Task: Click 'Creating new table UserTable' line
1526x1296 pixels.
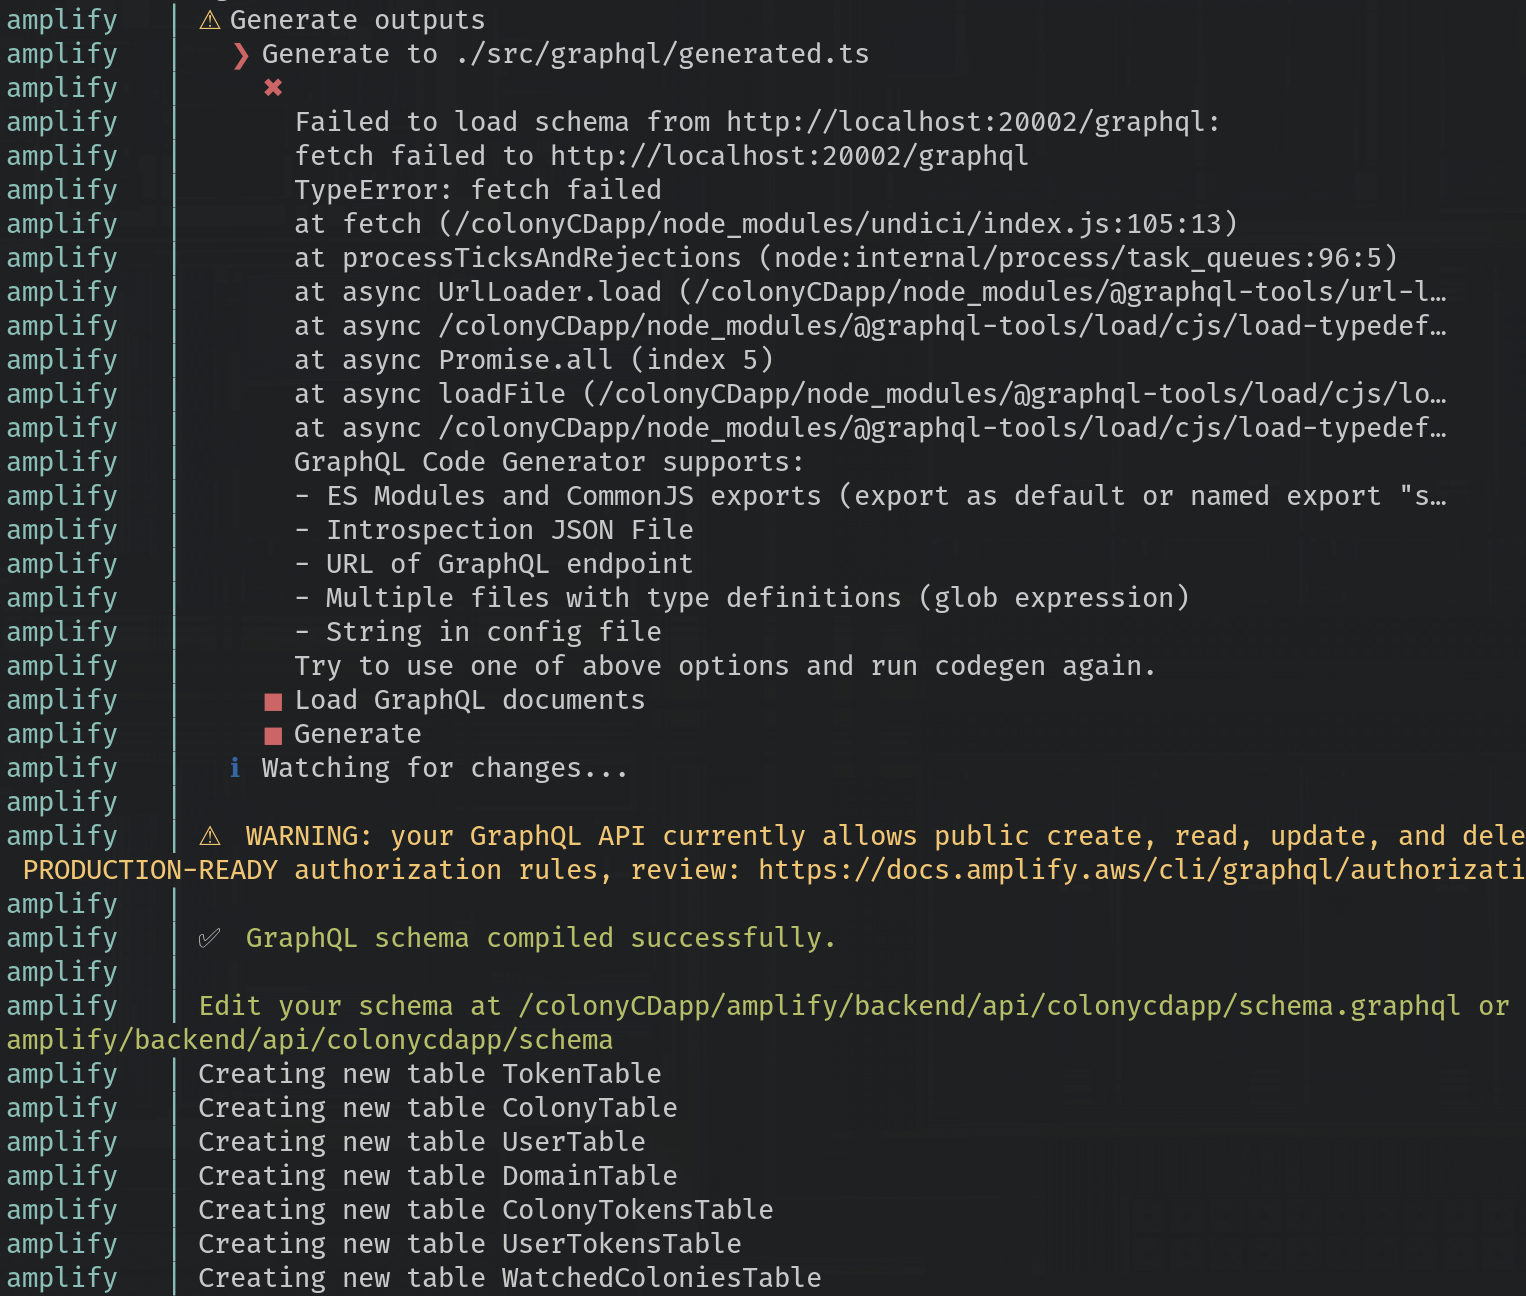Action: pyautogui.click(x=422, y=1142)
